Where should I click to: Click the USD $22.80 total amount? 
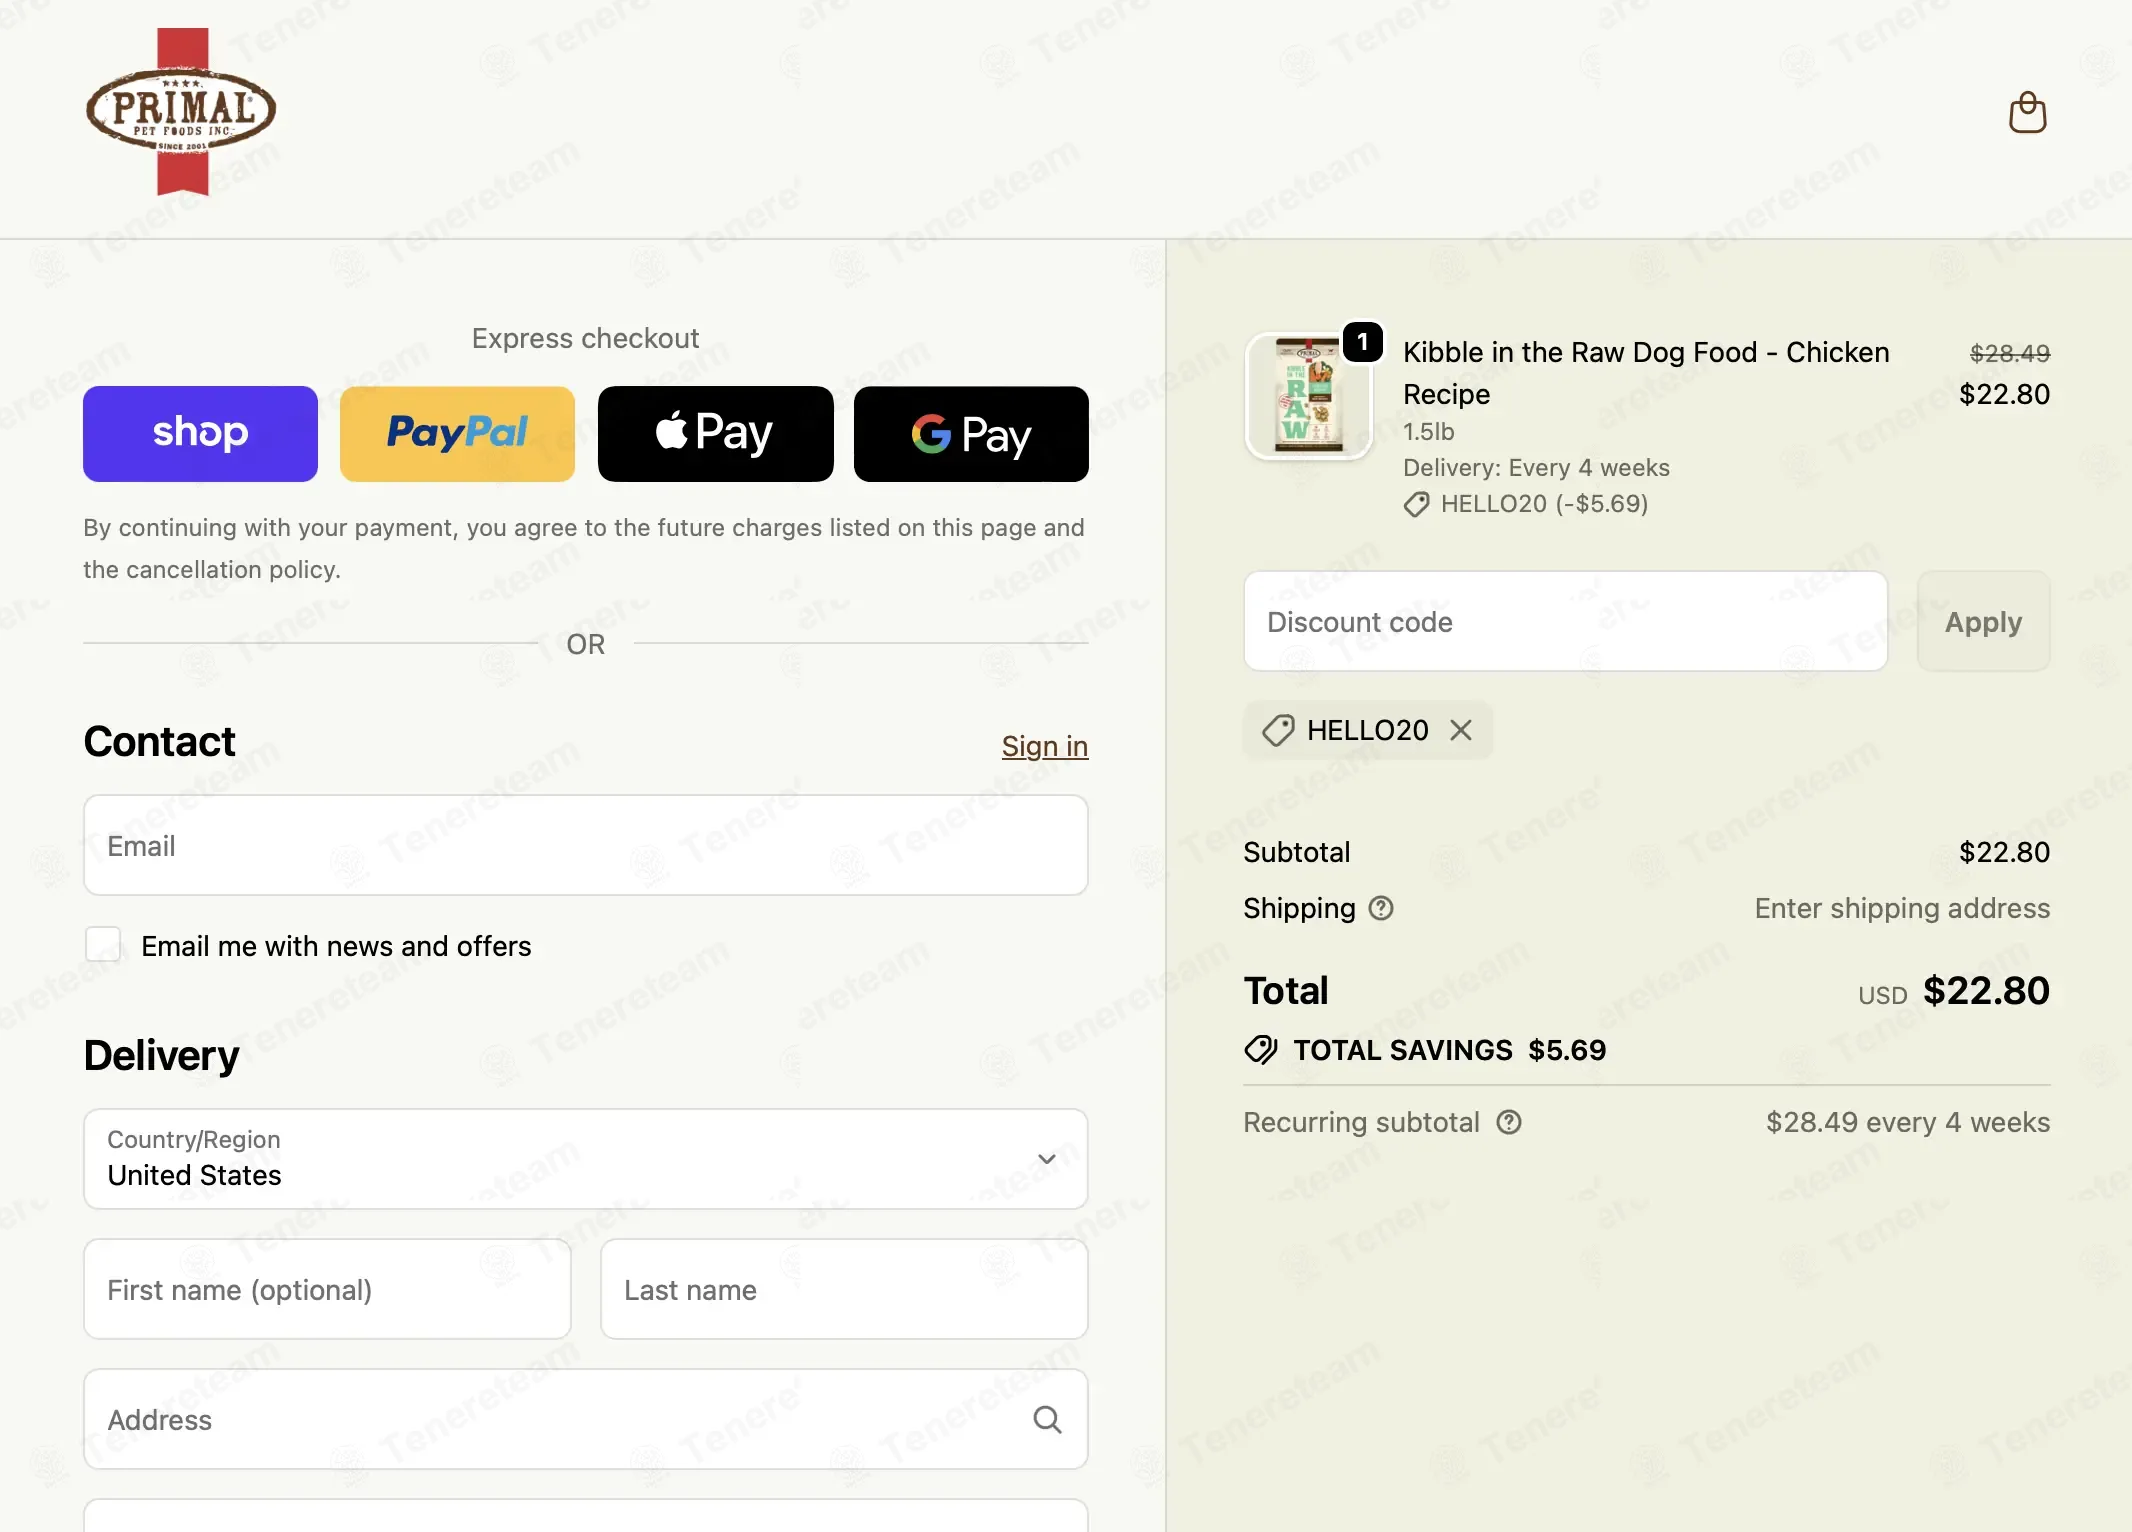click(1954, 991)
